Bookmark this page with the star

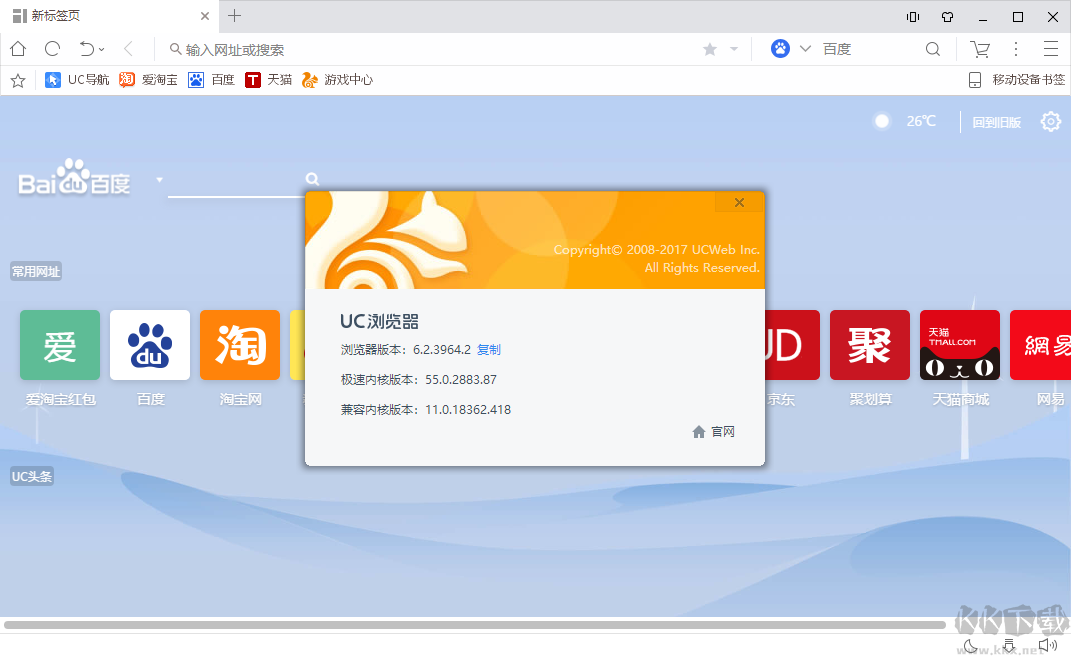pyautogui.click(x=708, y=48)
